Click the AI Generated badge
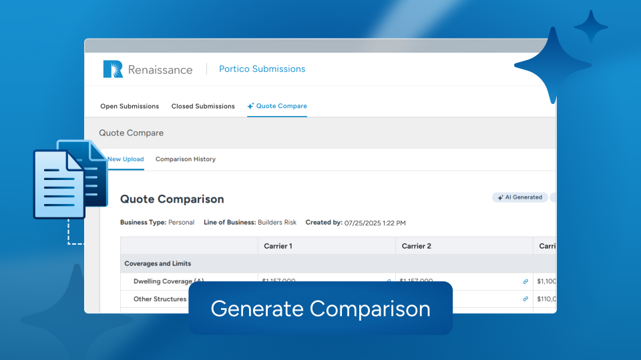Viewport: 641px width, 360px height. click(x=520, y=197)
